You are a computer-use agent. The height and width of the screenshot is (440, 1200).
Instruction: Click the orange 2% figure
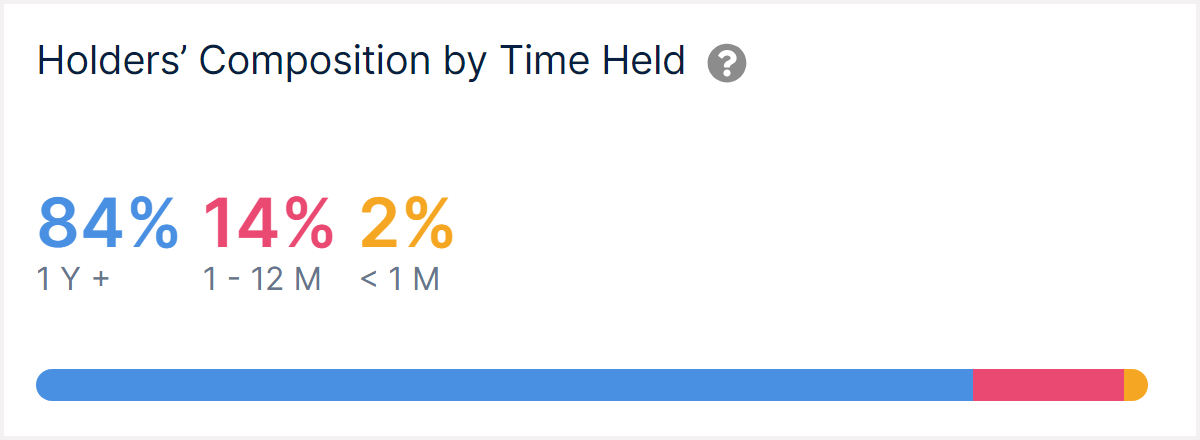pyautogui.click(x=407, y=223)
